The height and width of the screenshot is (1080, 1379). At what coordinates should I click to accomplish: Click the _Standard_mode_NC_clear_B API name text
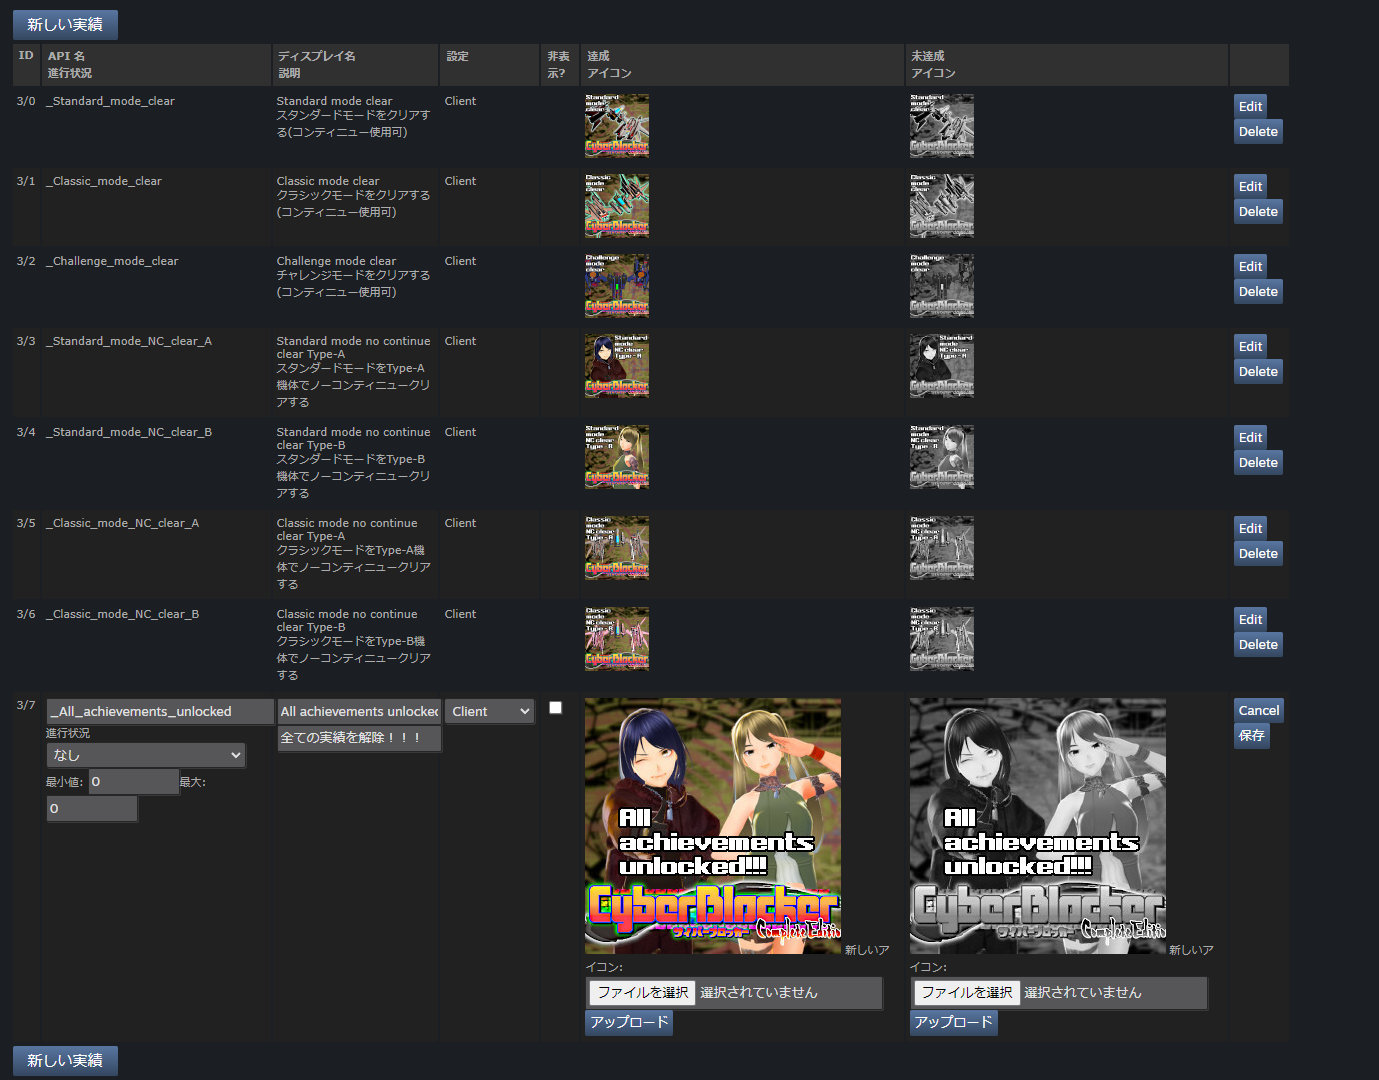[x=129, y=432]
